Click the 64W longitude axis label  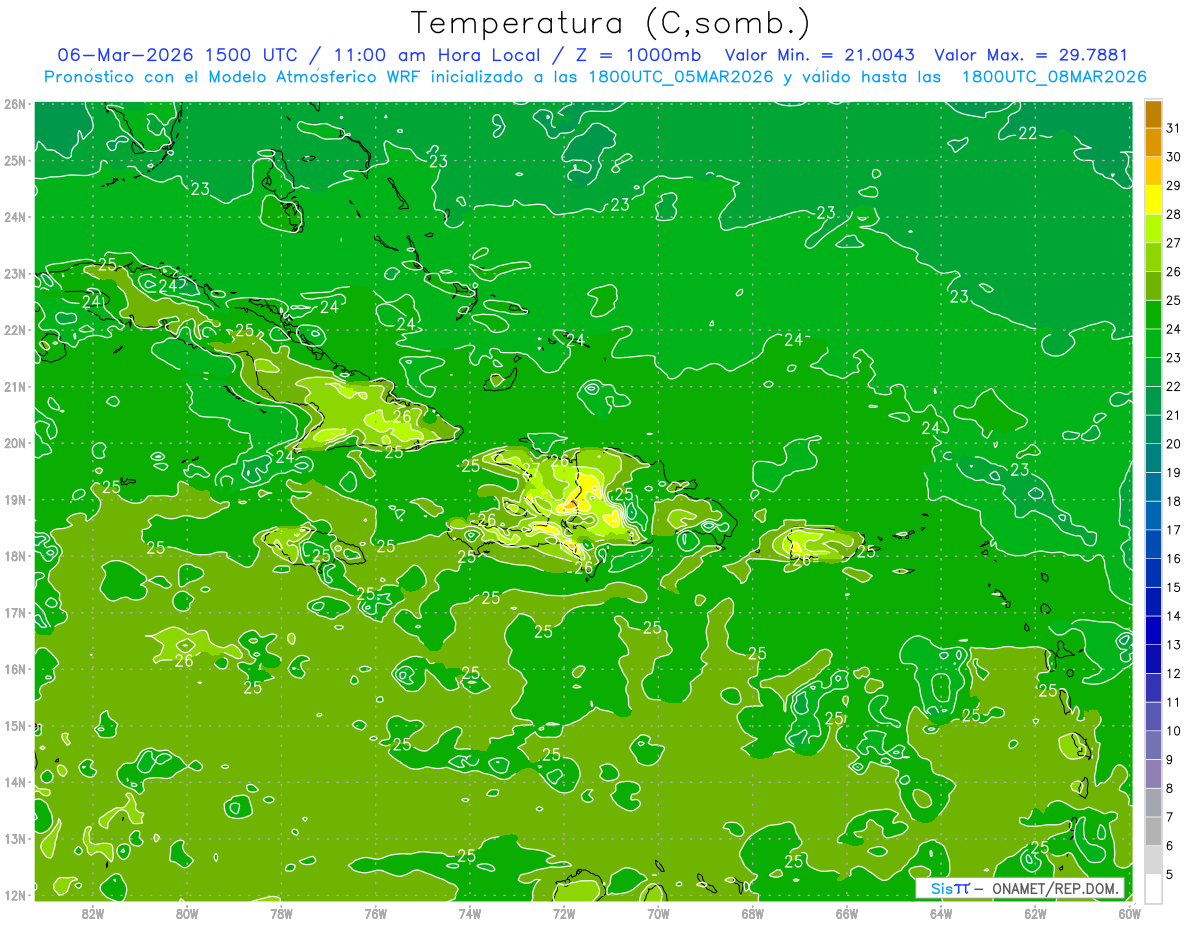point(941,913)
